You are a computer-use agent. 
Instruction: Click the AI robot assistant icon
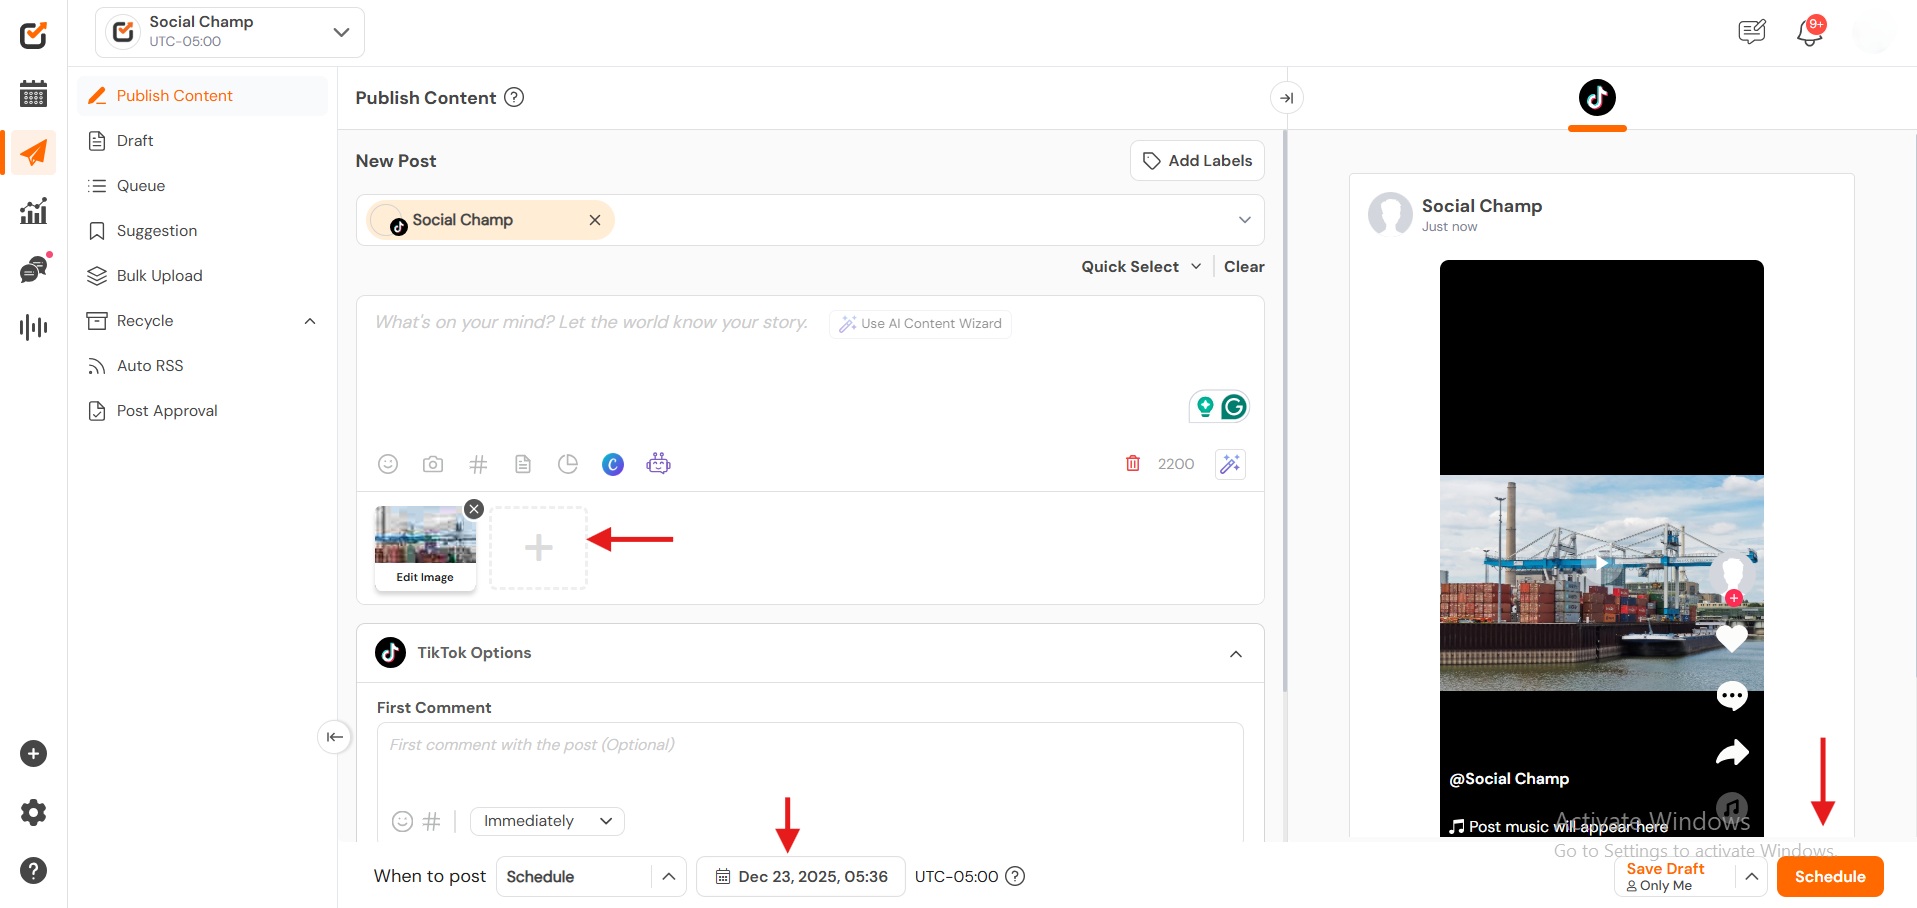[658, 463]
